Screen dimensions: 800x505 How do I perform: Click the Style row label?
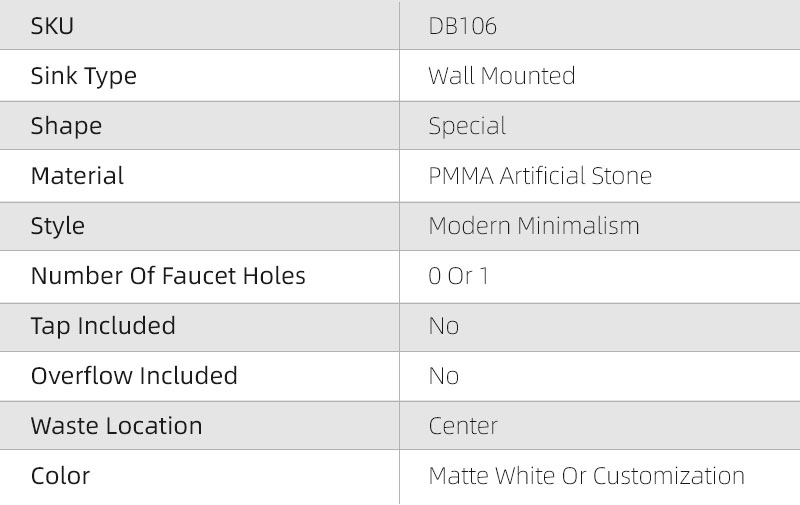pos(58,226)
